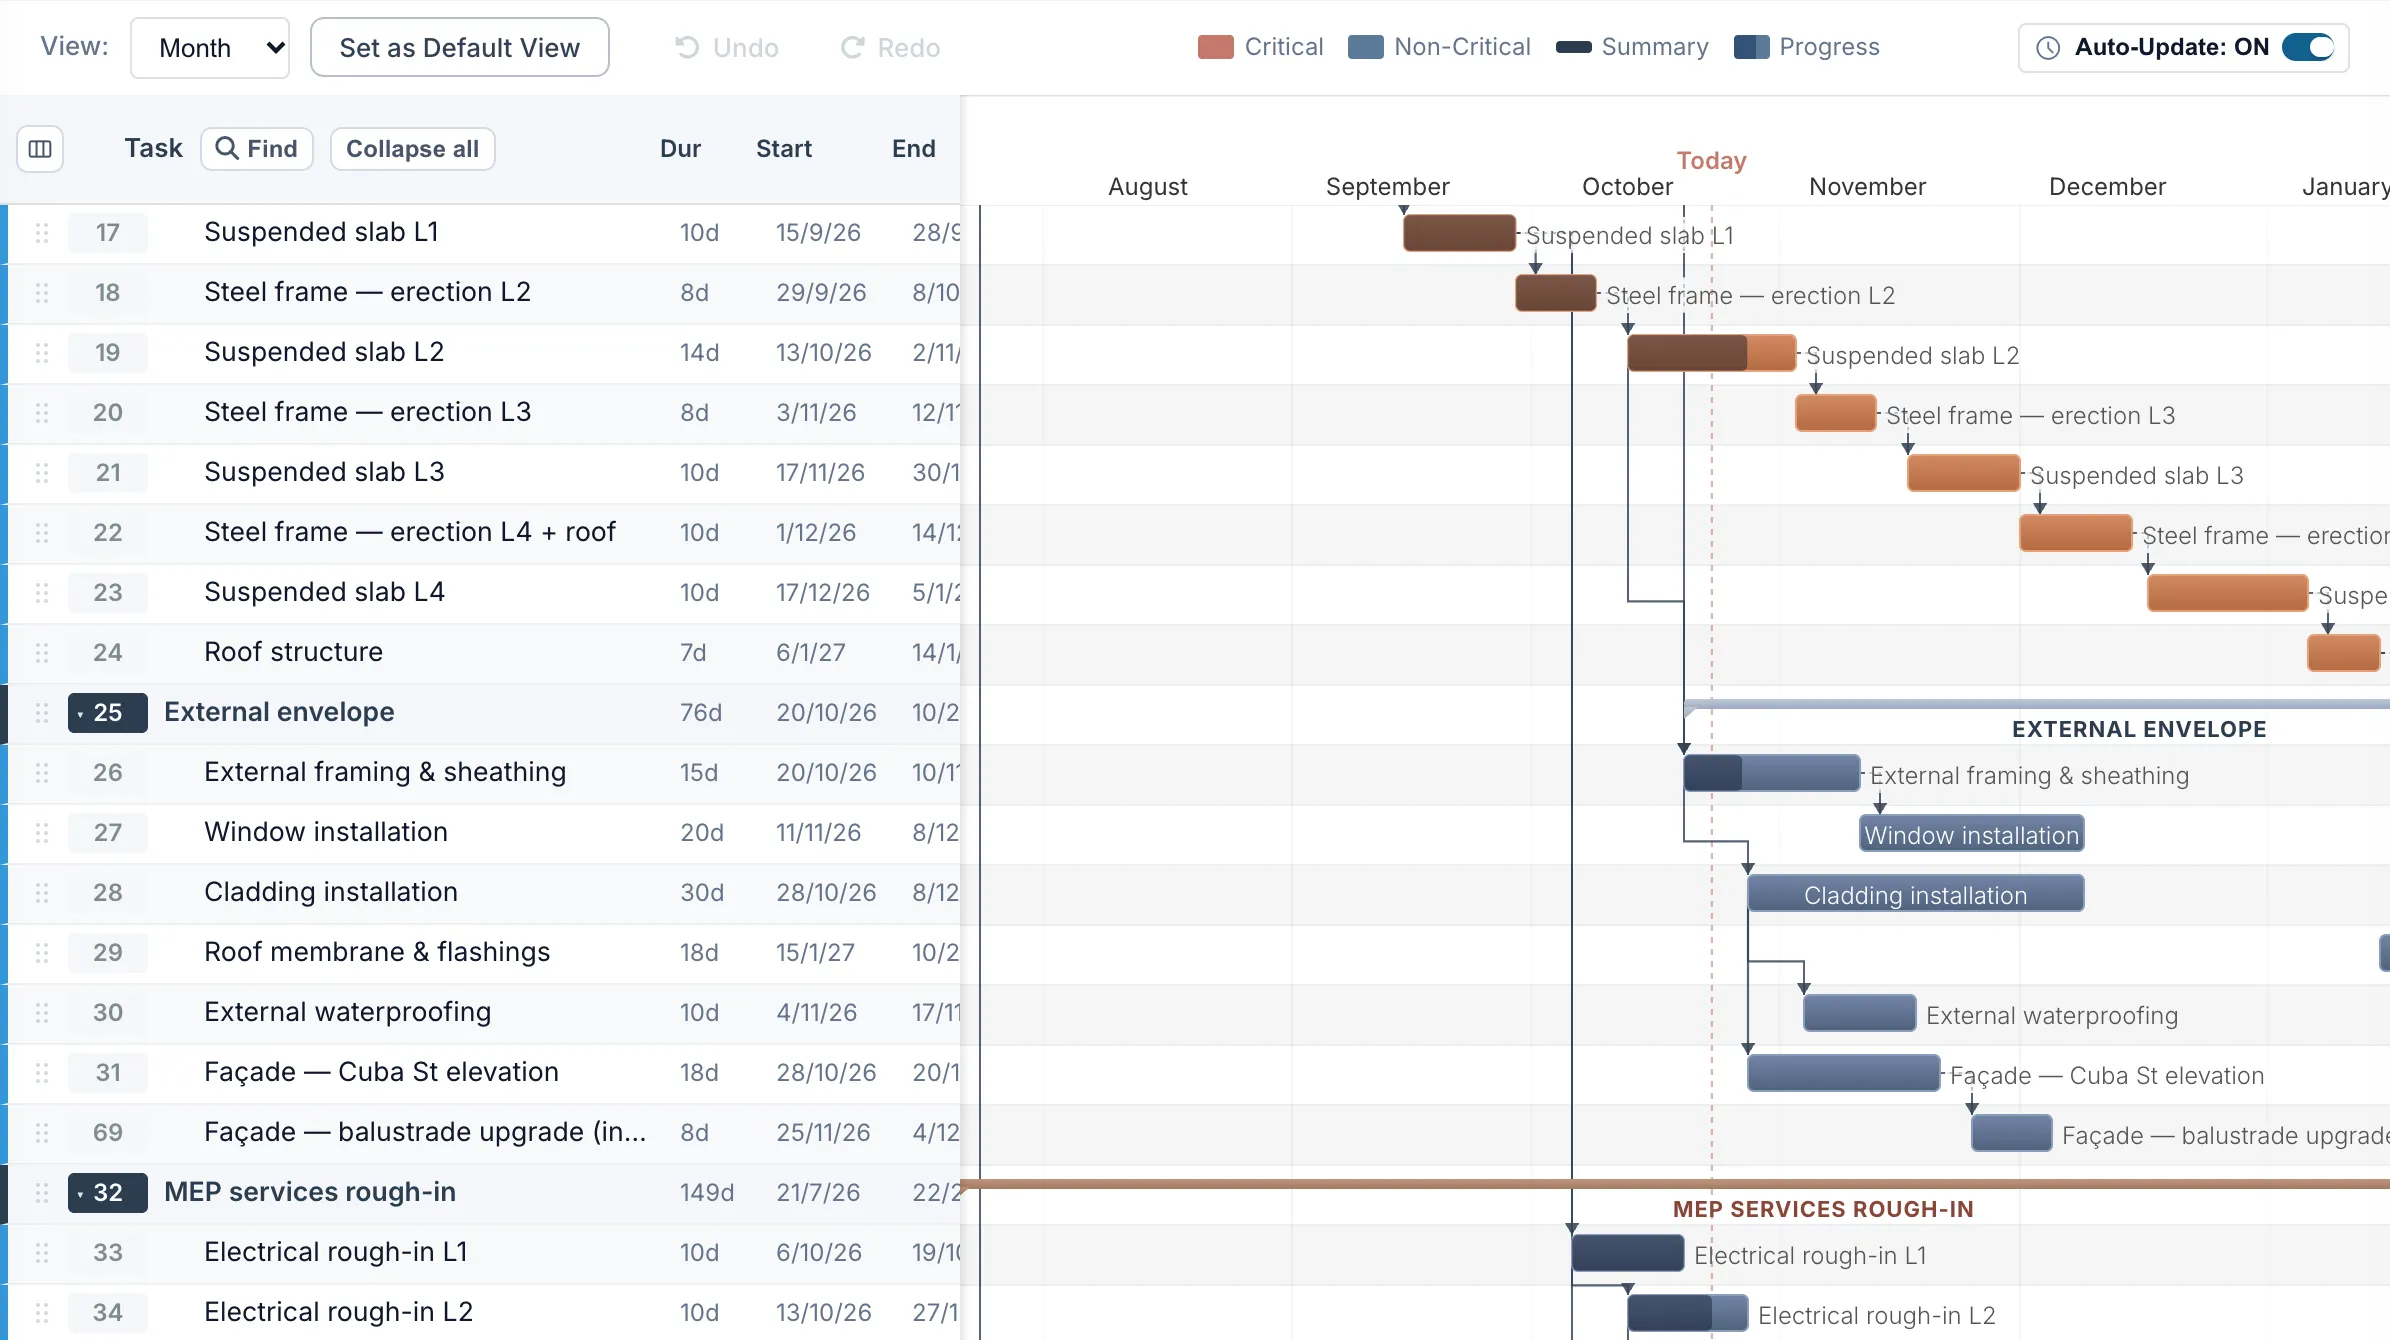
Task: Click drag handle of Suspended slab L2 row
Action: tap(42, 353)
